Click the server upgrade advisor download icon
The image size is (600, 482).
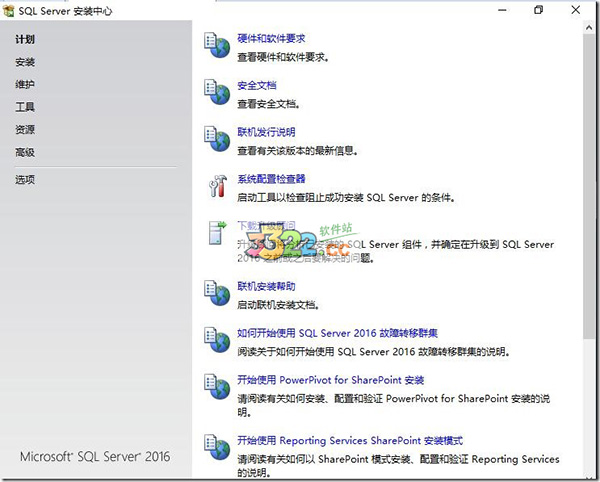(x=217, y=233)
